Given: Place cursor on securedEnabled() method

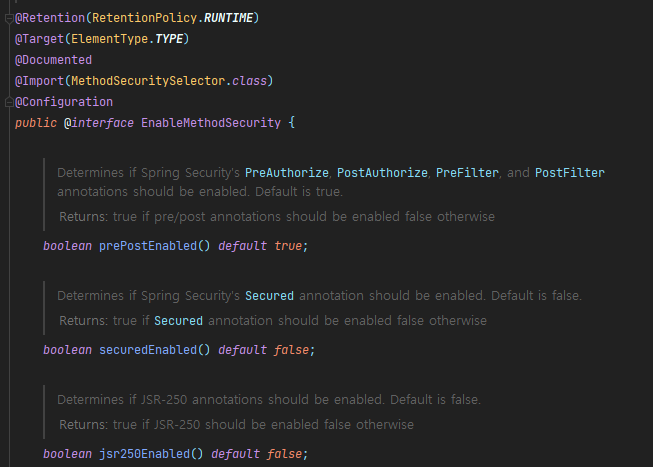Looking at the screenshot, I should (155, 350).
